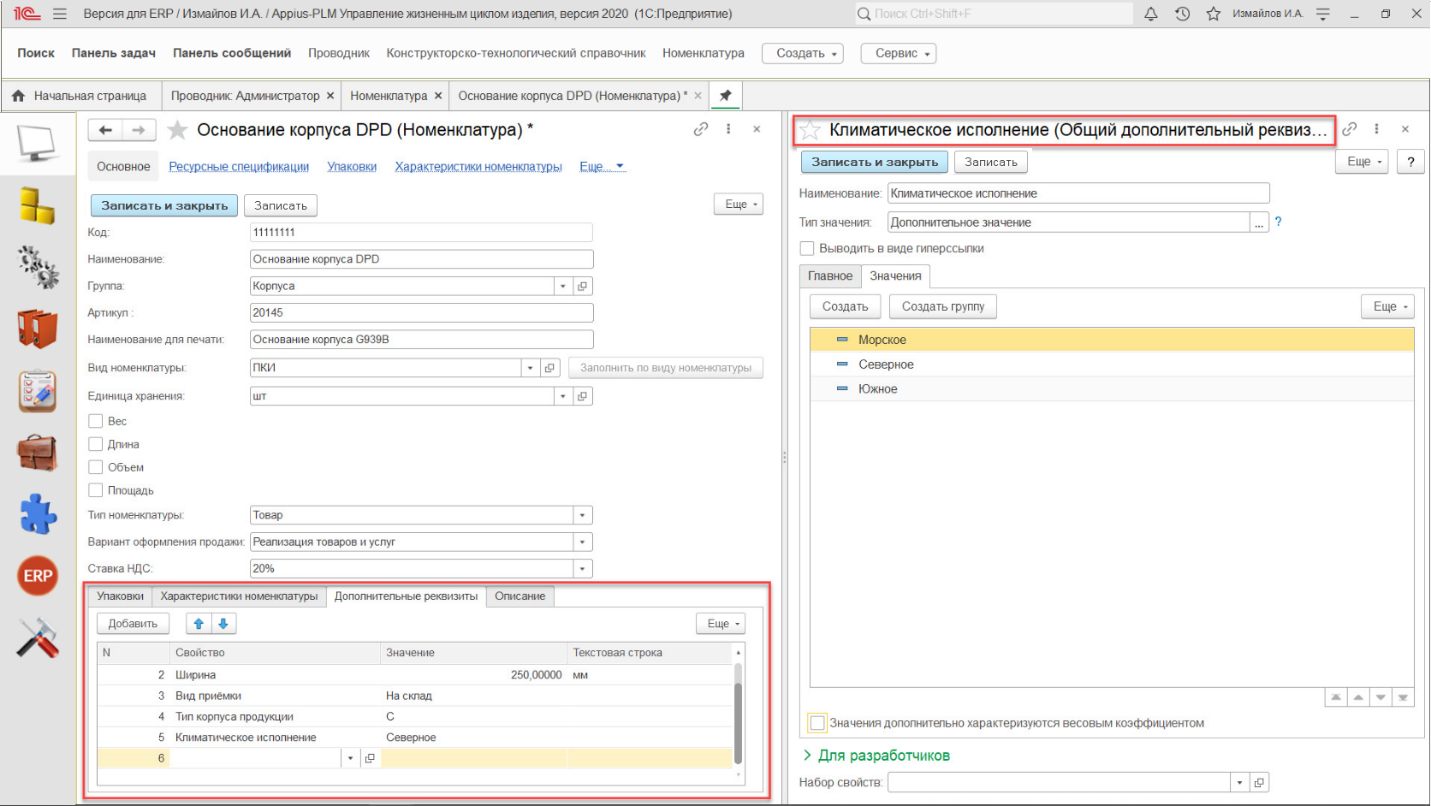Expand the Тип номенклатуры dropdown
The height and width of the screenshot is (806, 1431).
click(582, 515)
